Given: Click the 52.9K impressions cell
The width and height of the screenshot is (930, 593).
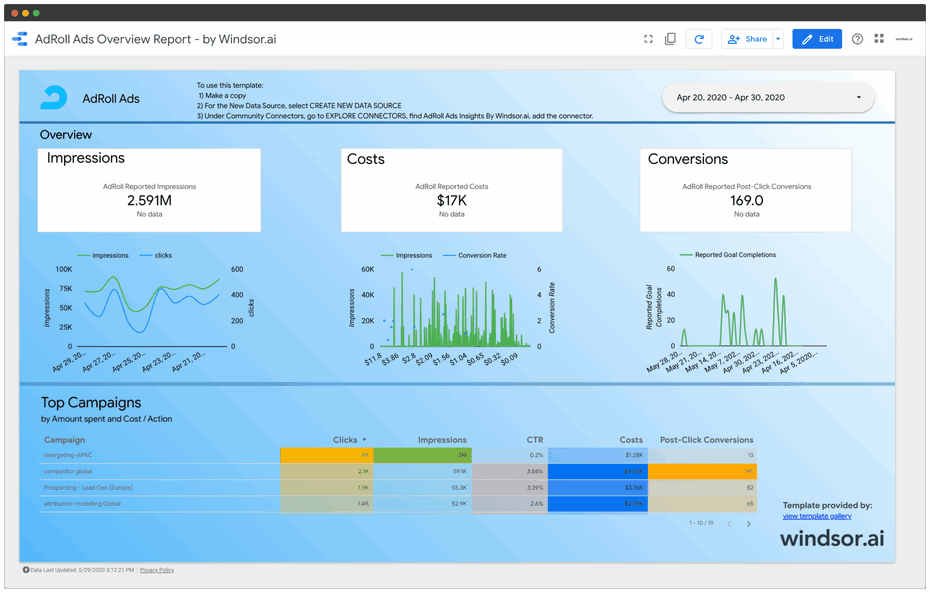Looking at the screenshot, I should pyautogui.click(x=422, y=503).
